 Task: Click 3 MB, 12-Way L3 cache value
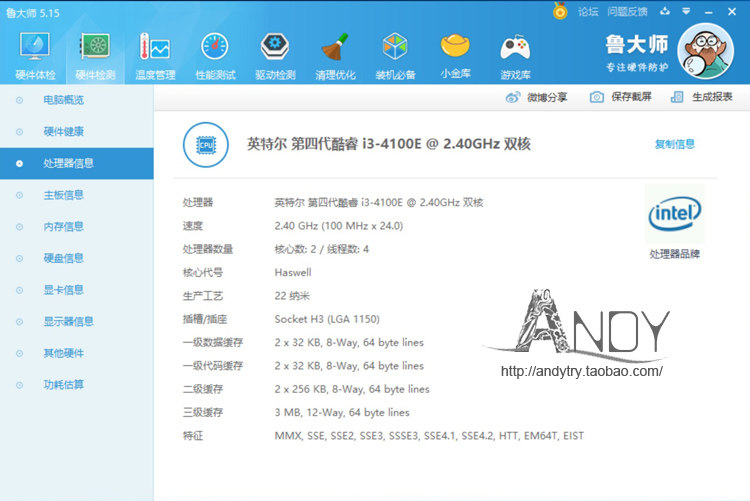pos(342,412)
